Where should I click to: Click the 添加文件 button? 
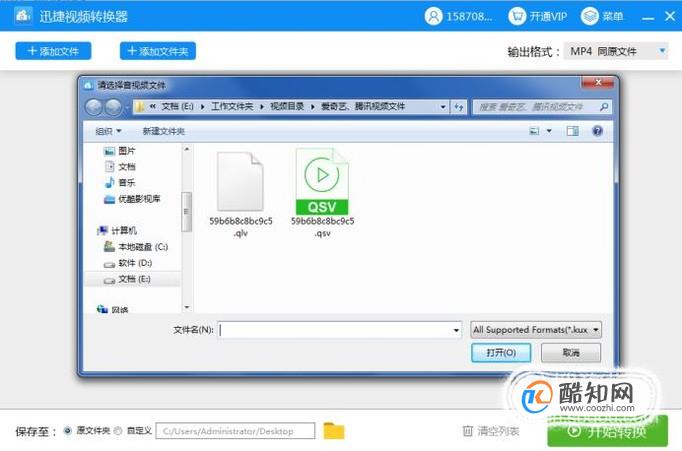click(x=53, y=51)
